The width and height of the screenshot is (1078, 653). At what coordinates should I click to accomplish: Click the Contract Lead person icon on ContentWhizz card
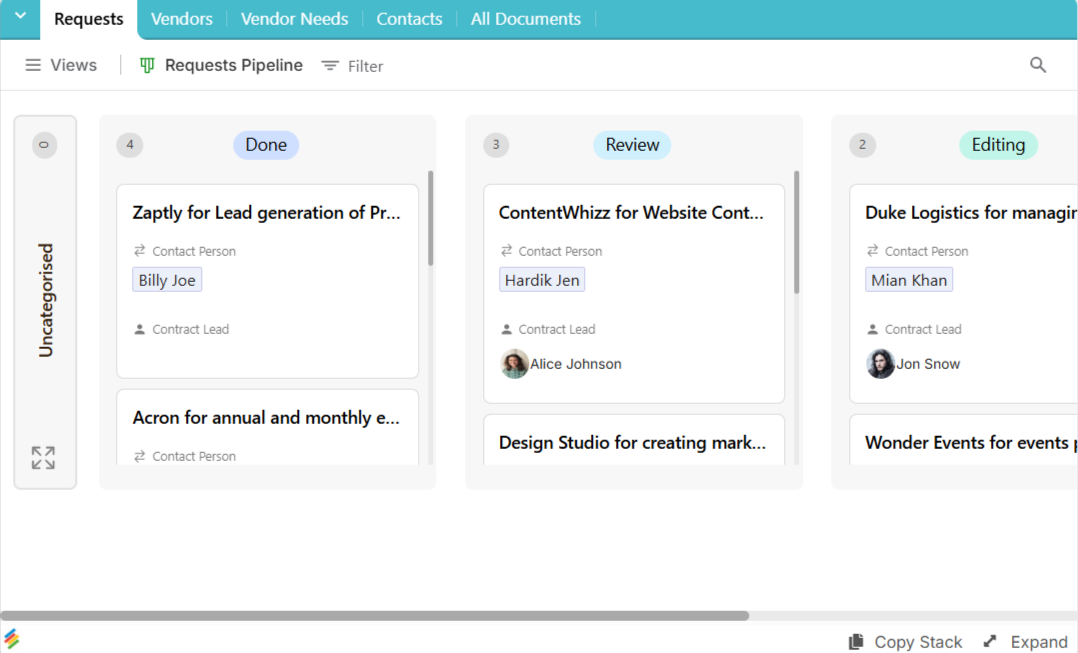pos(507,329)
